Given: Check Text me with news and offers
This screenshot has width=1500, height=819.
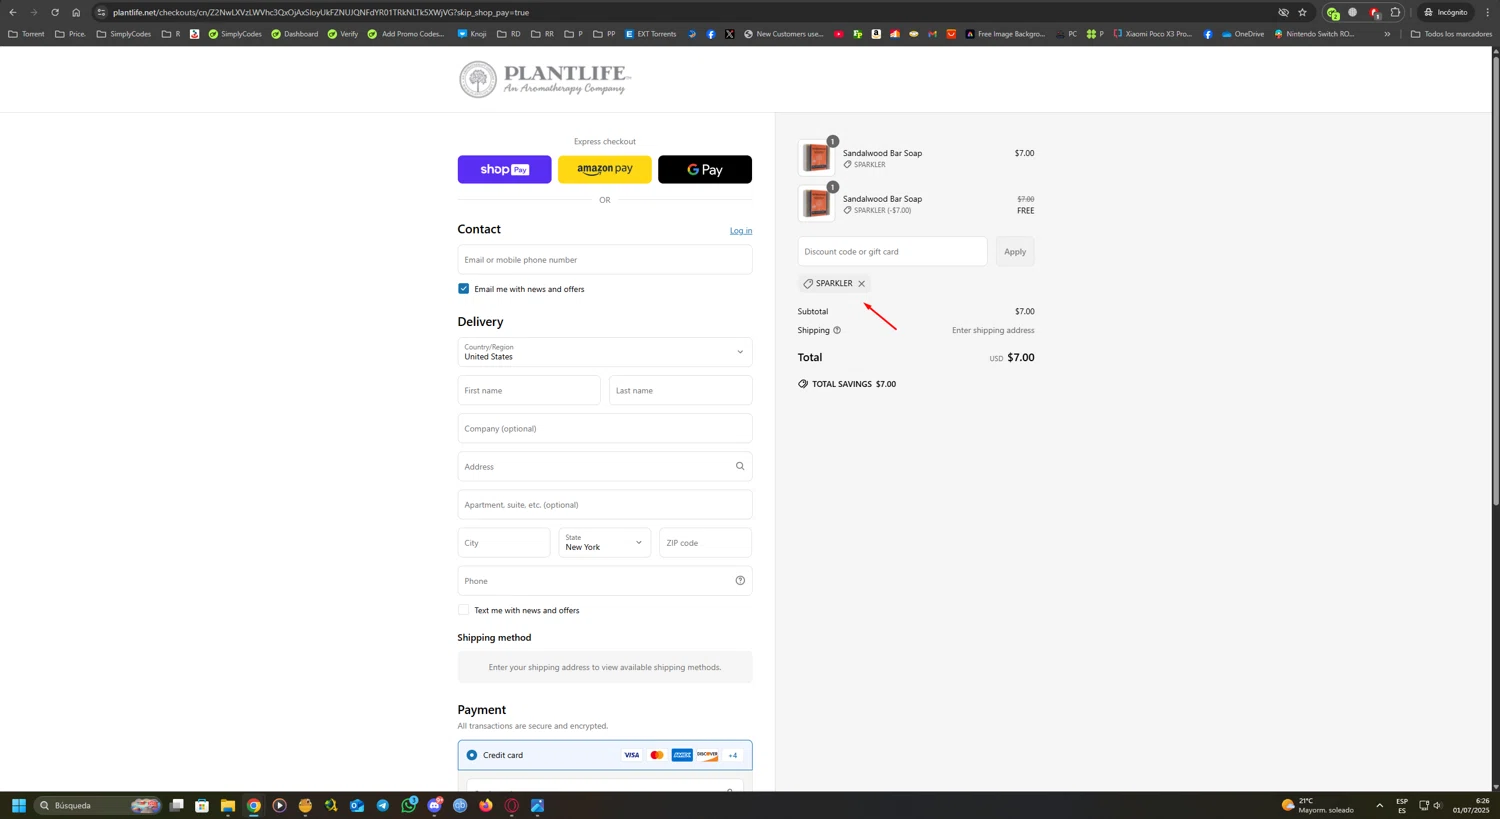Looking at the screenshot, I should [463, 610].
